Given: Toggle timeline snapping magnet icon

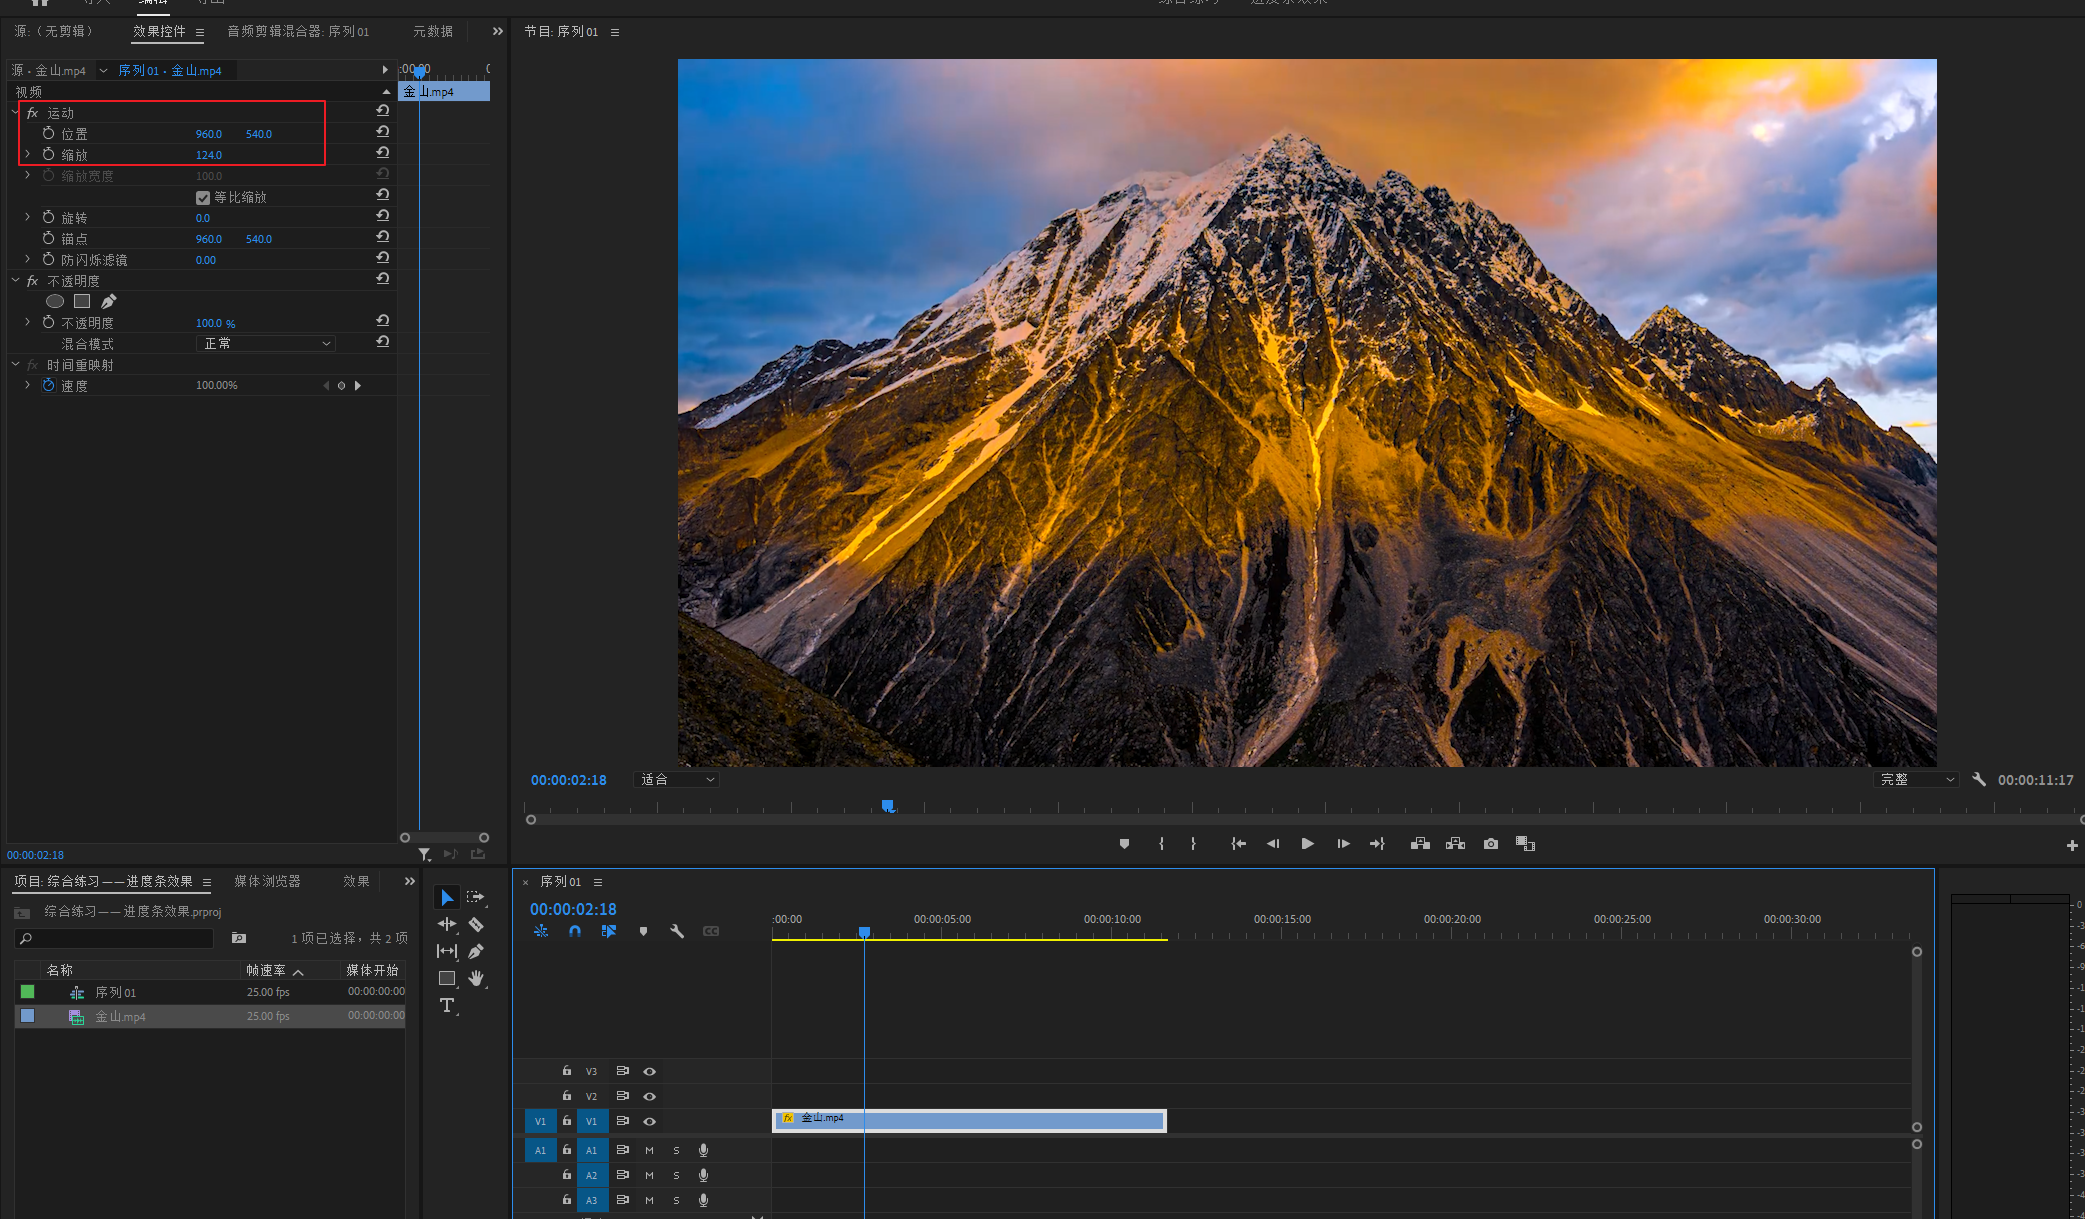Looking at the screenshot, I should pyautogui.click(x=575, y=931).
